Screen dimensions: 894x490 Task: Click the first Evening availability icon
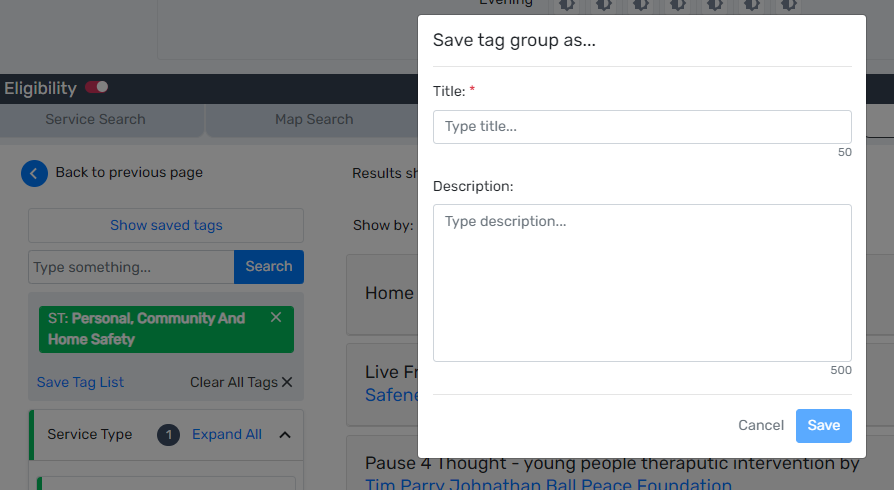click(567, 5)
